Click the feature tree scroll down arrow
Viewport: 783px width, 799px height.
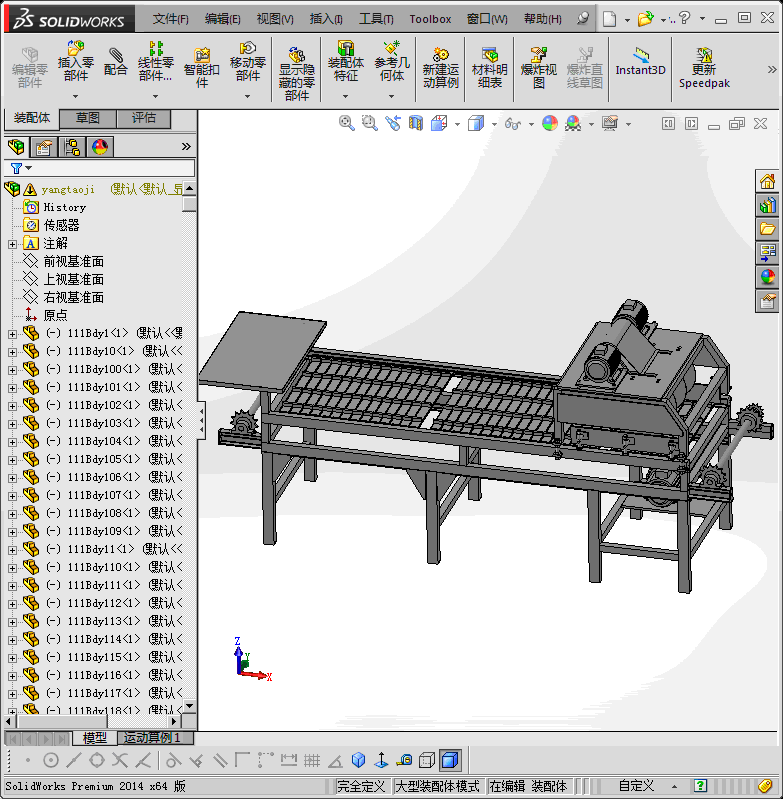point(189,706)
